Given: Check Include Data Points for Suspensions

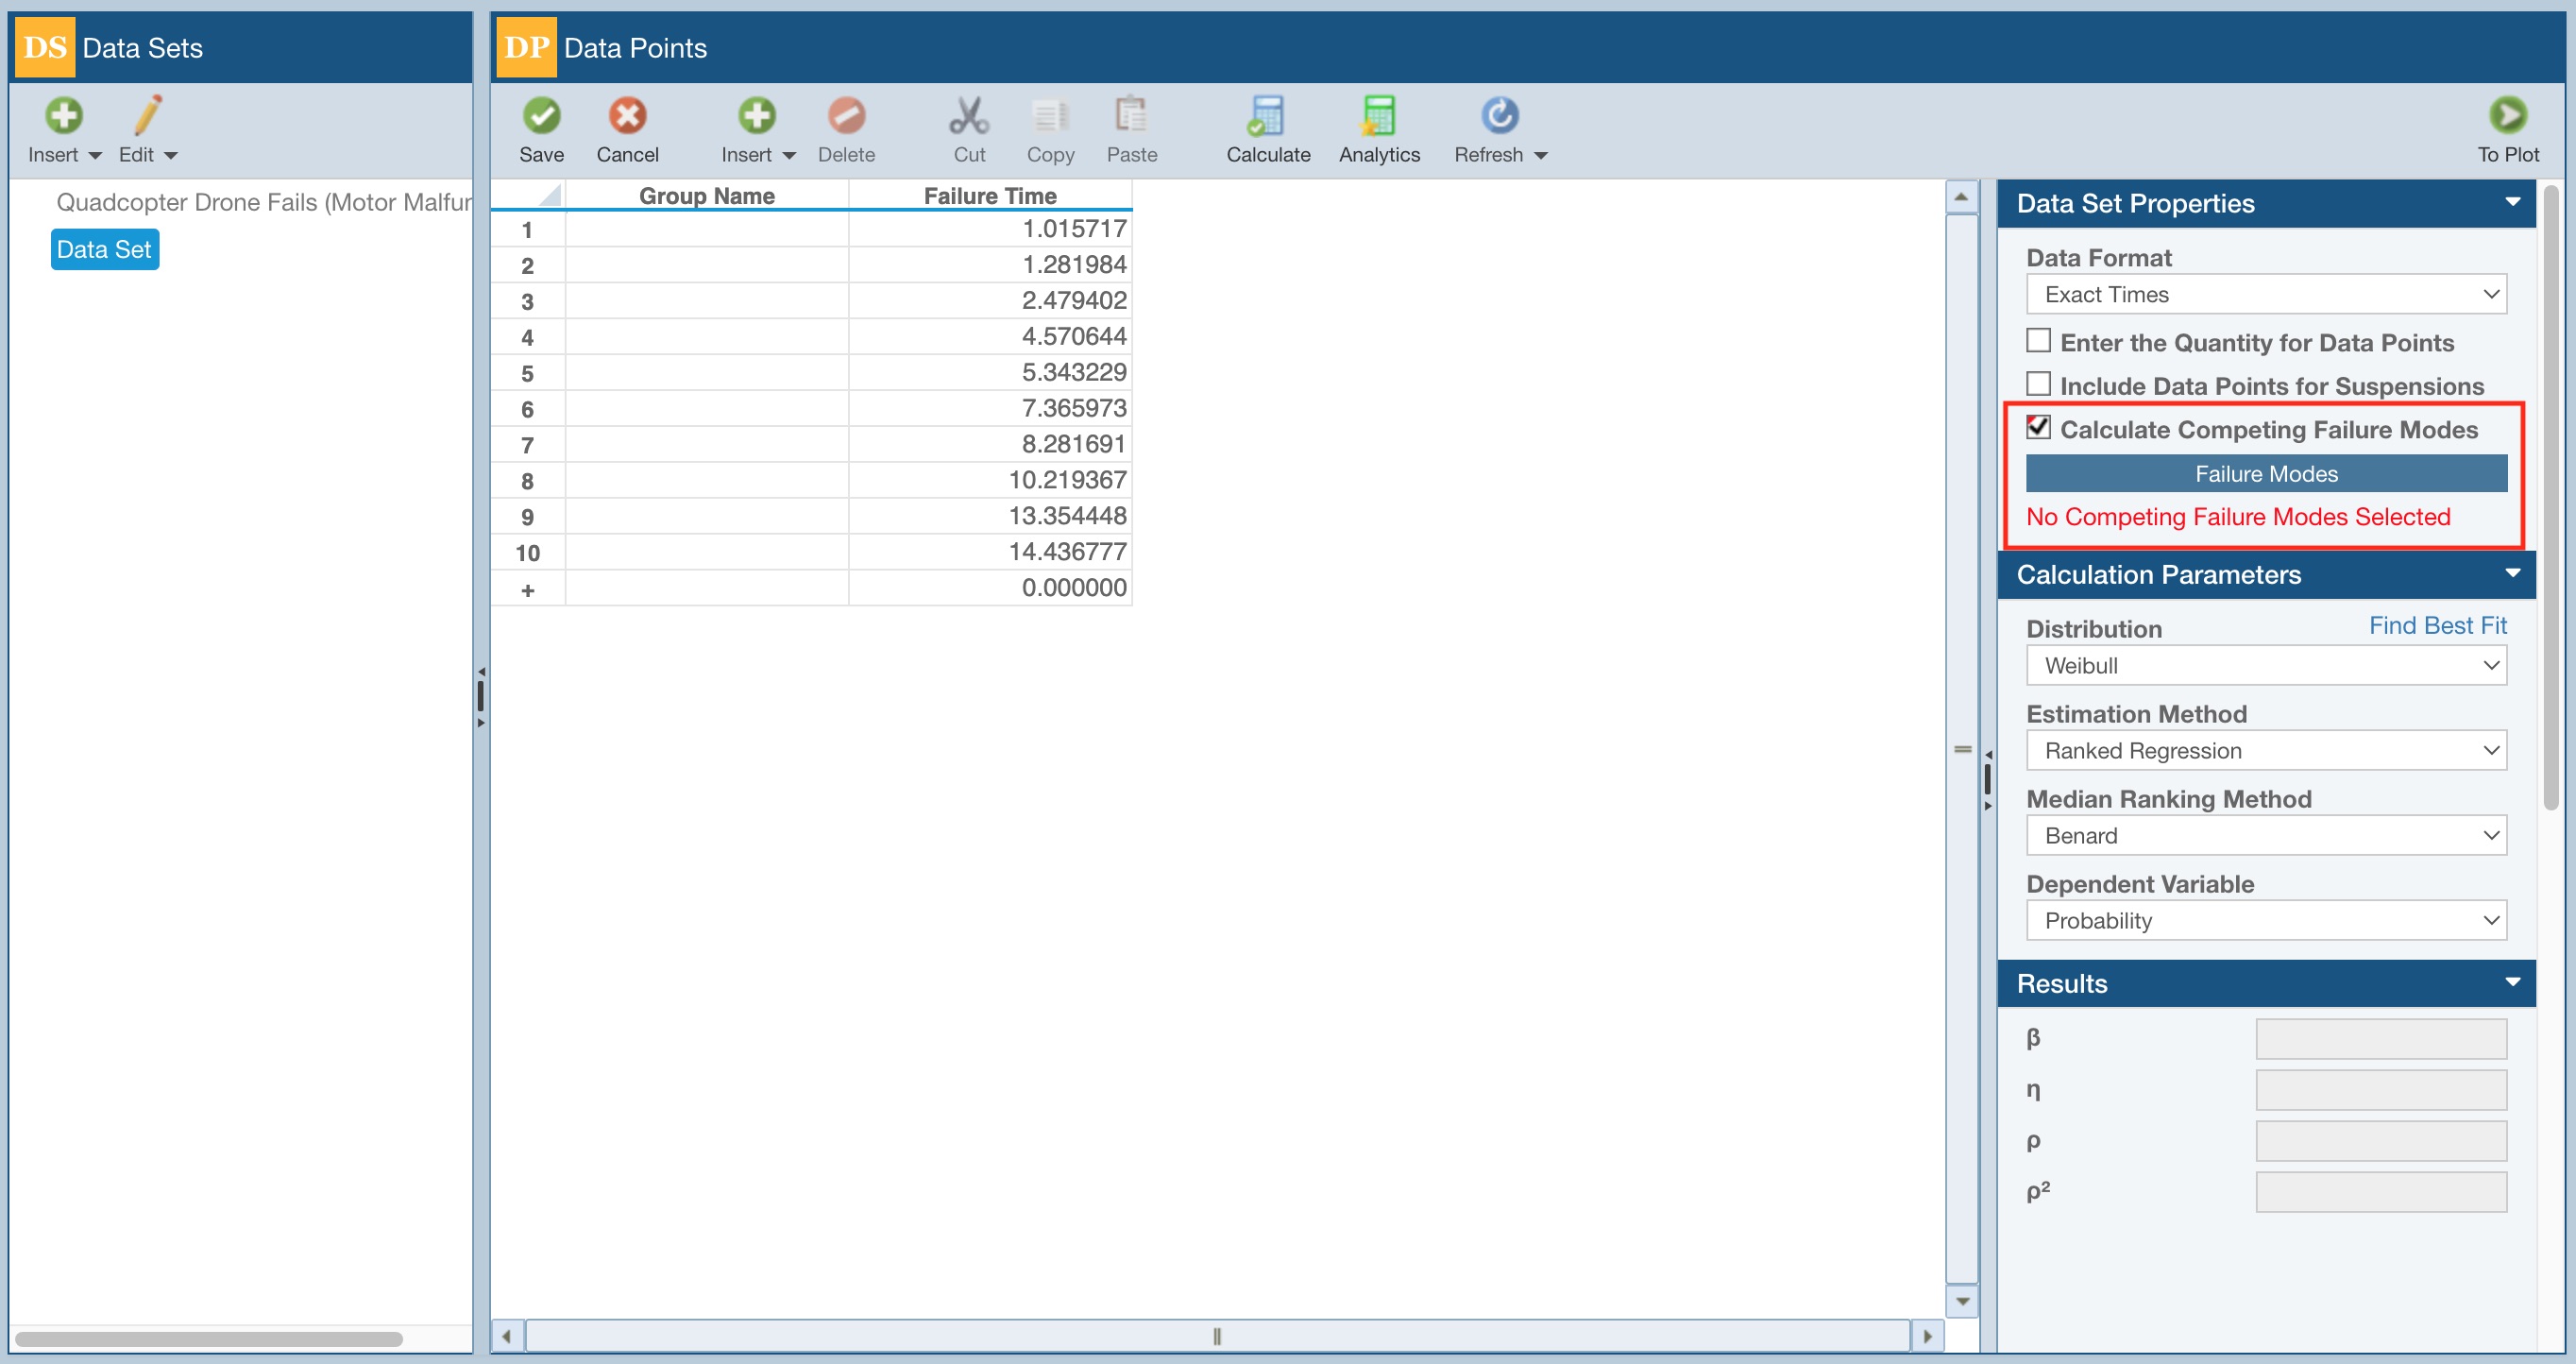Looking at the screenshot, I should [2037, 384].
